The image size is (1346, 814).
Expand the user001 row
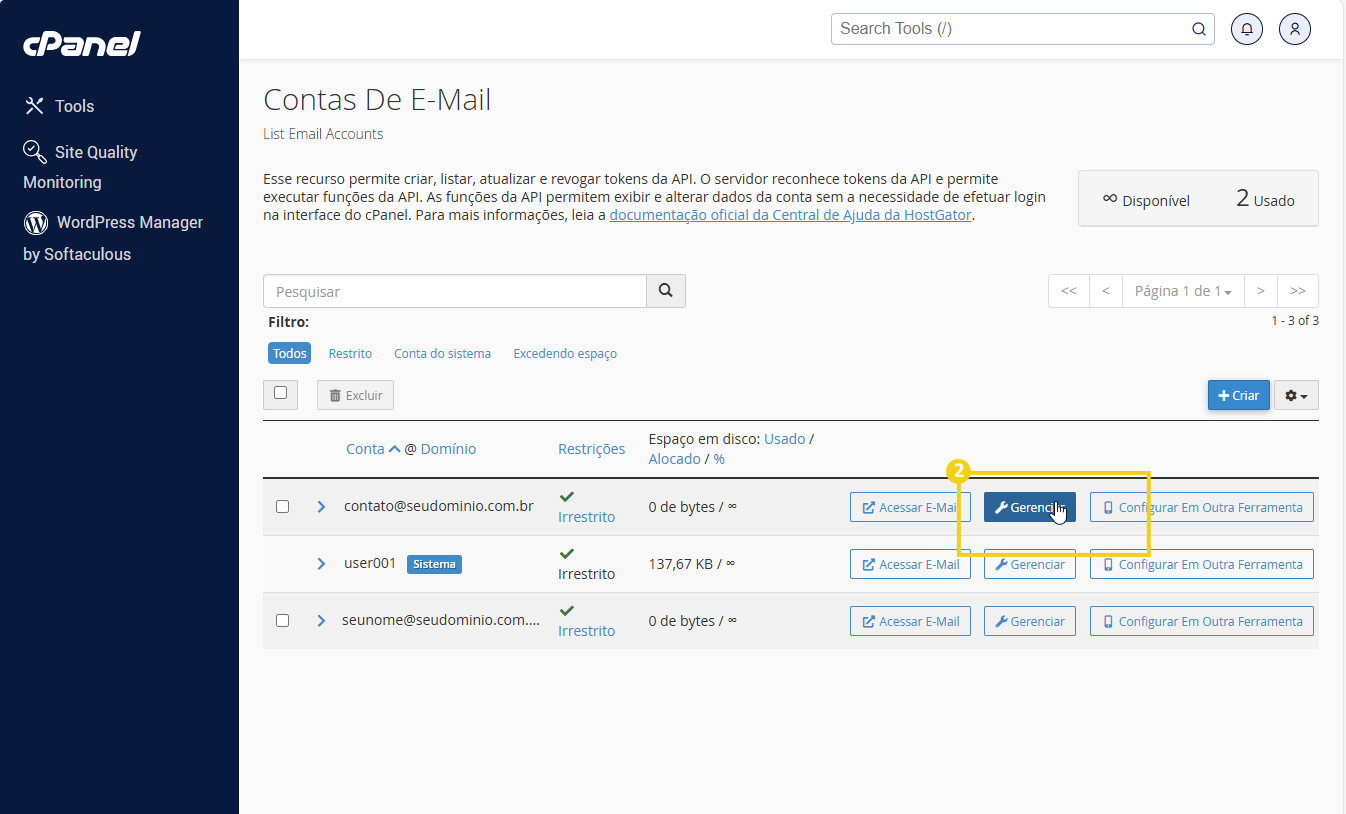(321, 564)
